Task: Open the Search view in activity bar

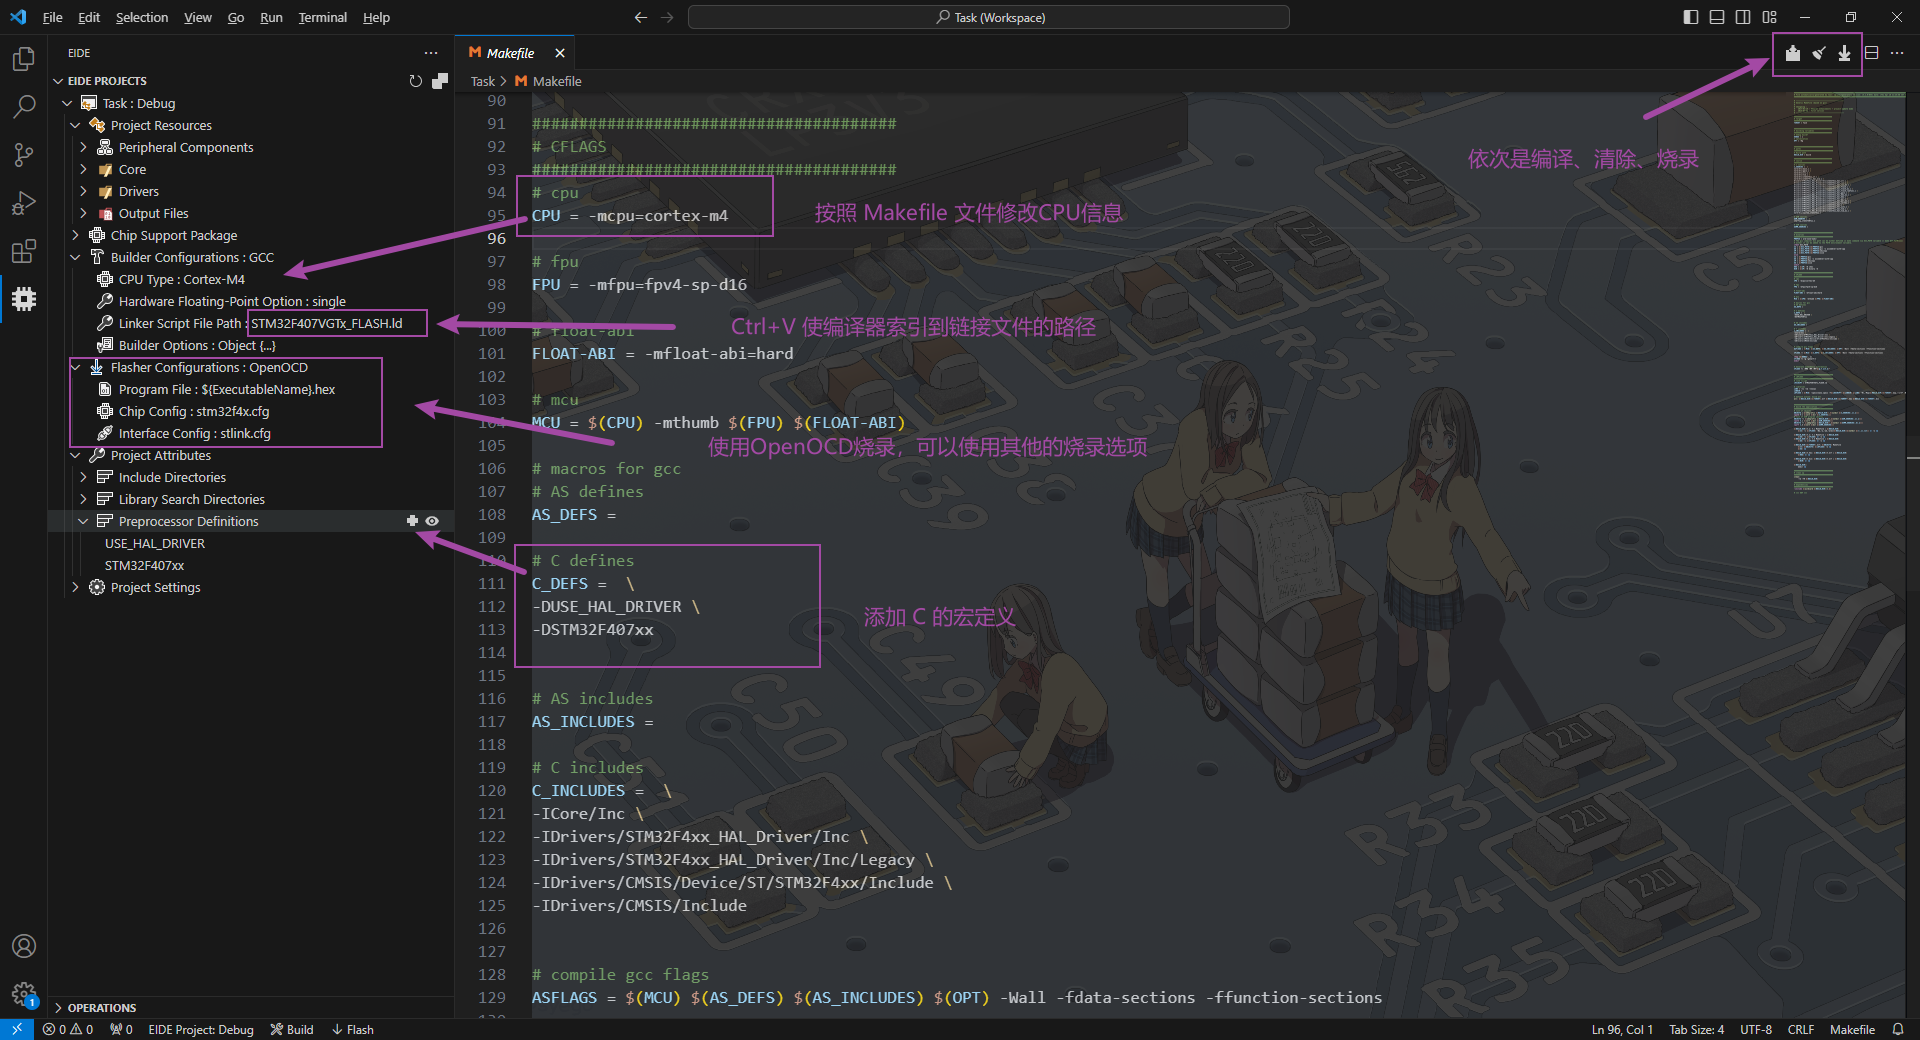Action: [24, 106]
